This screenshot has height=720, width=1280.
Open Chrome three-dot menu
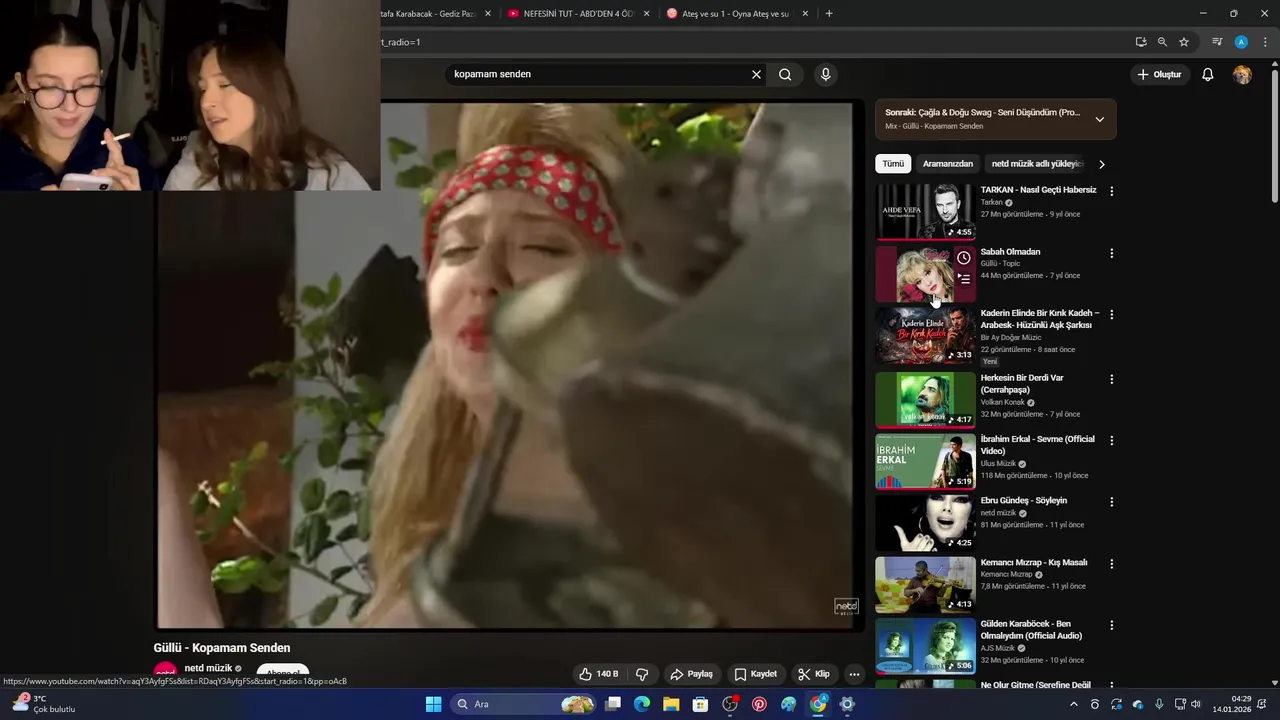(1265, 42)
